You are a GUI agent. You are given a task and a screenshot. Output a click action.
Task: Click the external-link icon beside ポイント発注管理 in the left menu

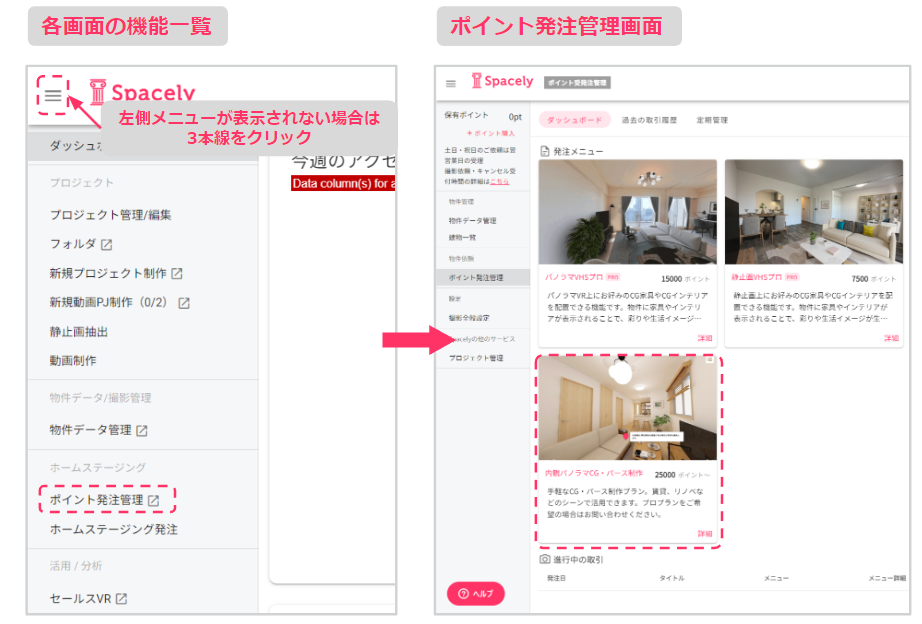(x=153, y=500)
